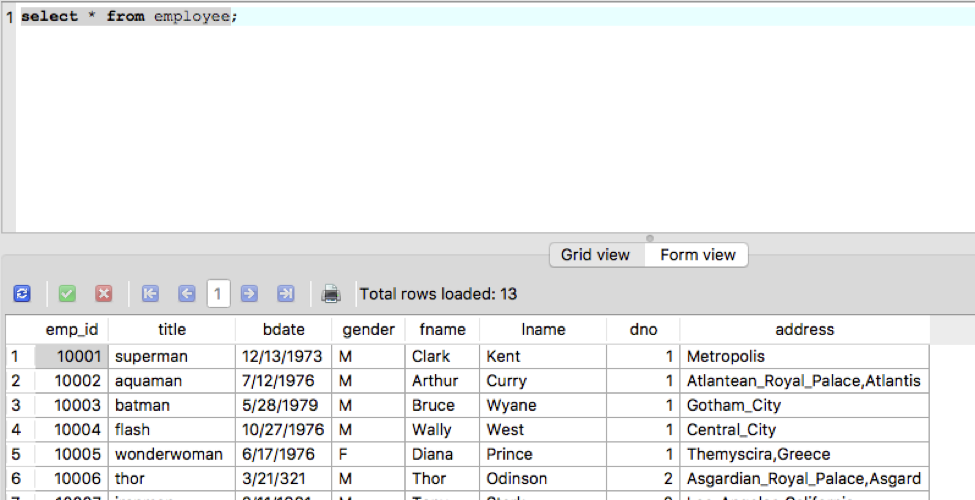Select last name Wyane cell

coord(543,405)
